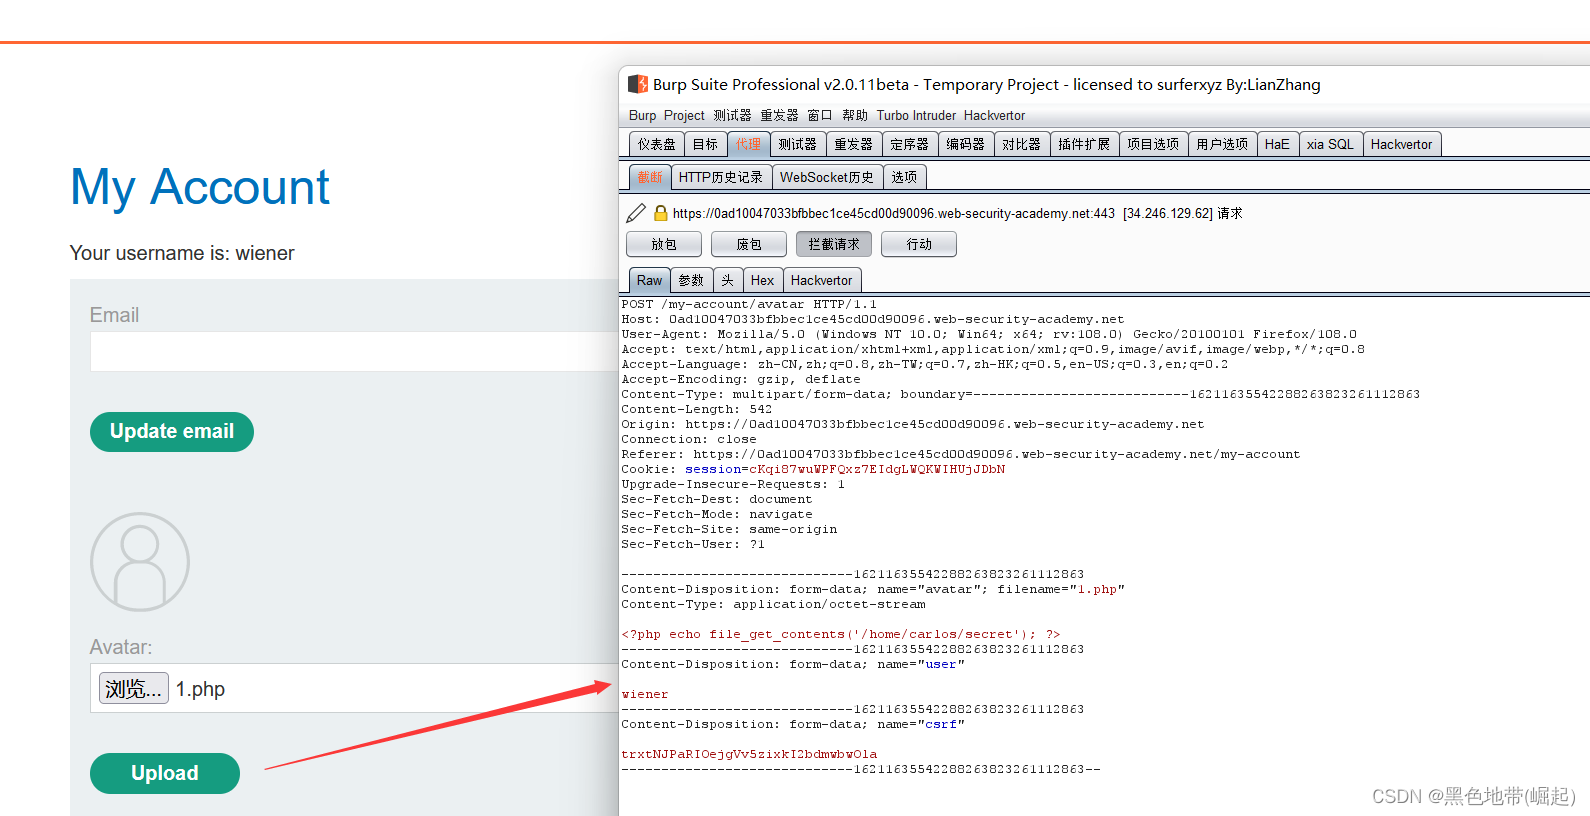Open the 帮助 menu
Viewport: 1590px width, 816px height.
pos(855,116)
